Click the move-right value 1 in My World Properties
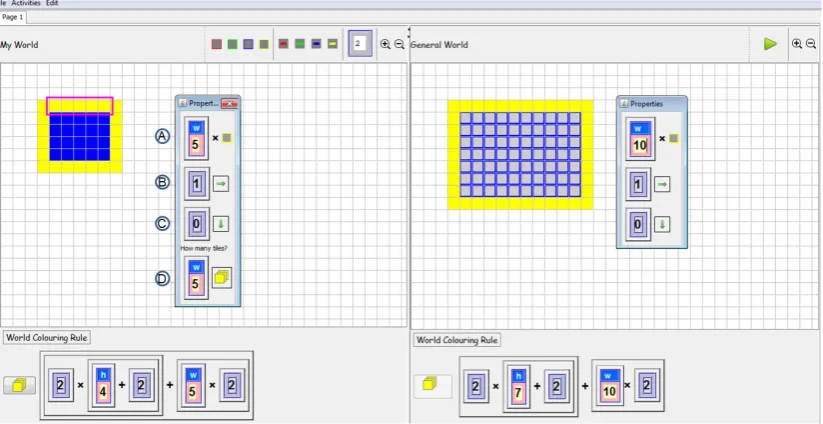Screen dimensions: 823x424 click(197, 184)
